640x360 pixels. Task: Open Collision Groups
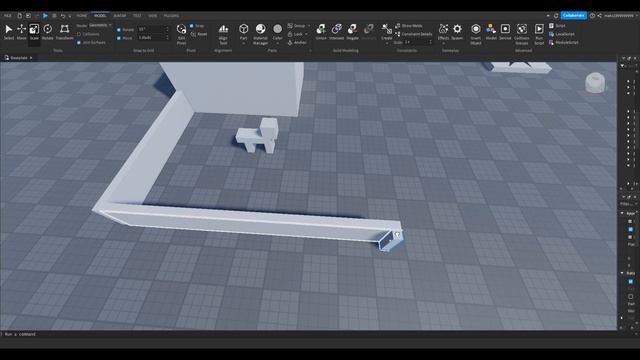point(522,34)
